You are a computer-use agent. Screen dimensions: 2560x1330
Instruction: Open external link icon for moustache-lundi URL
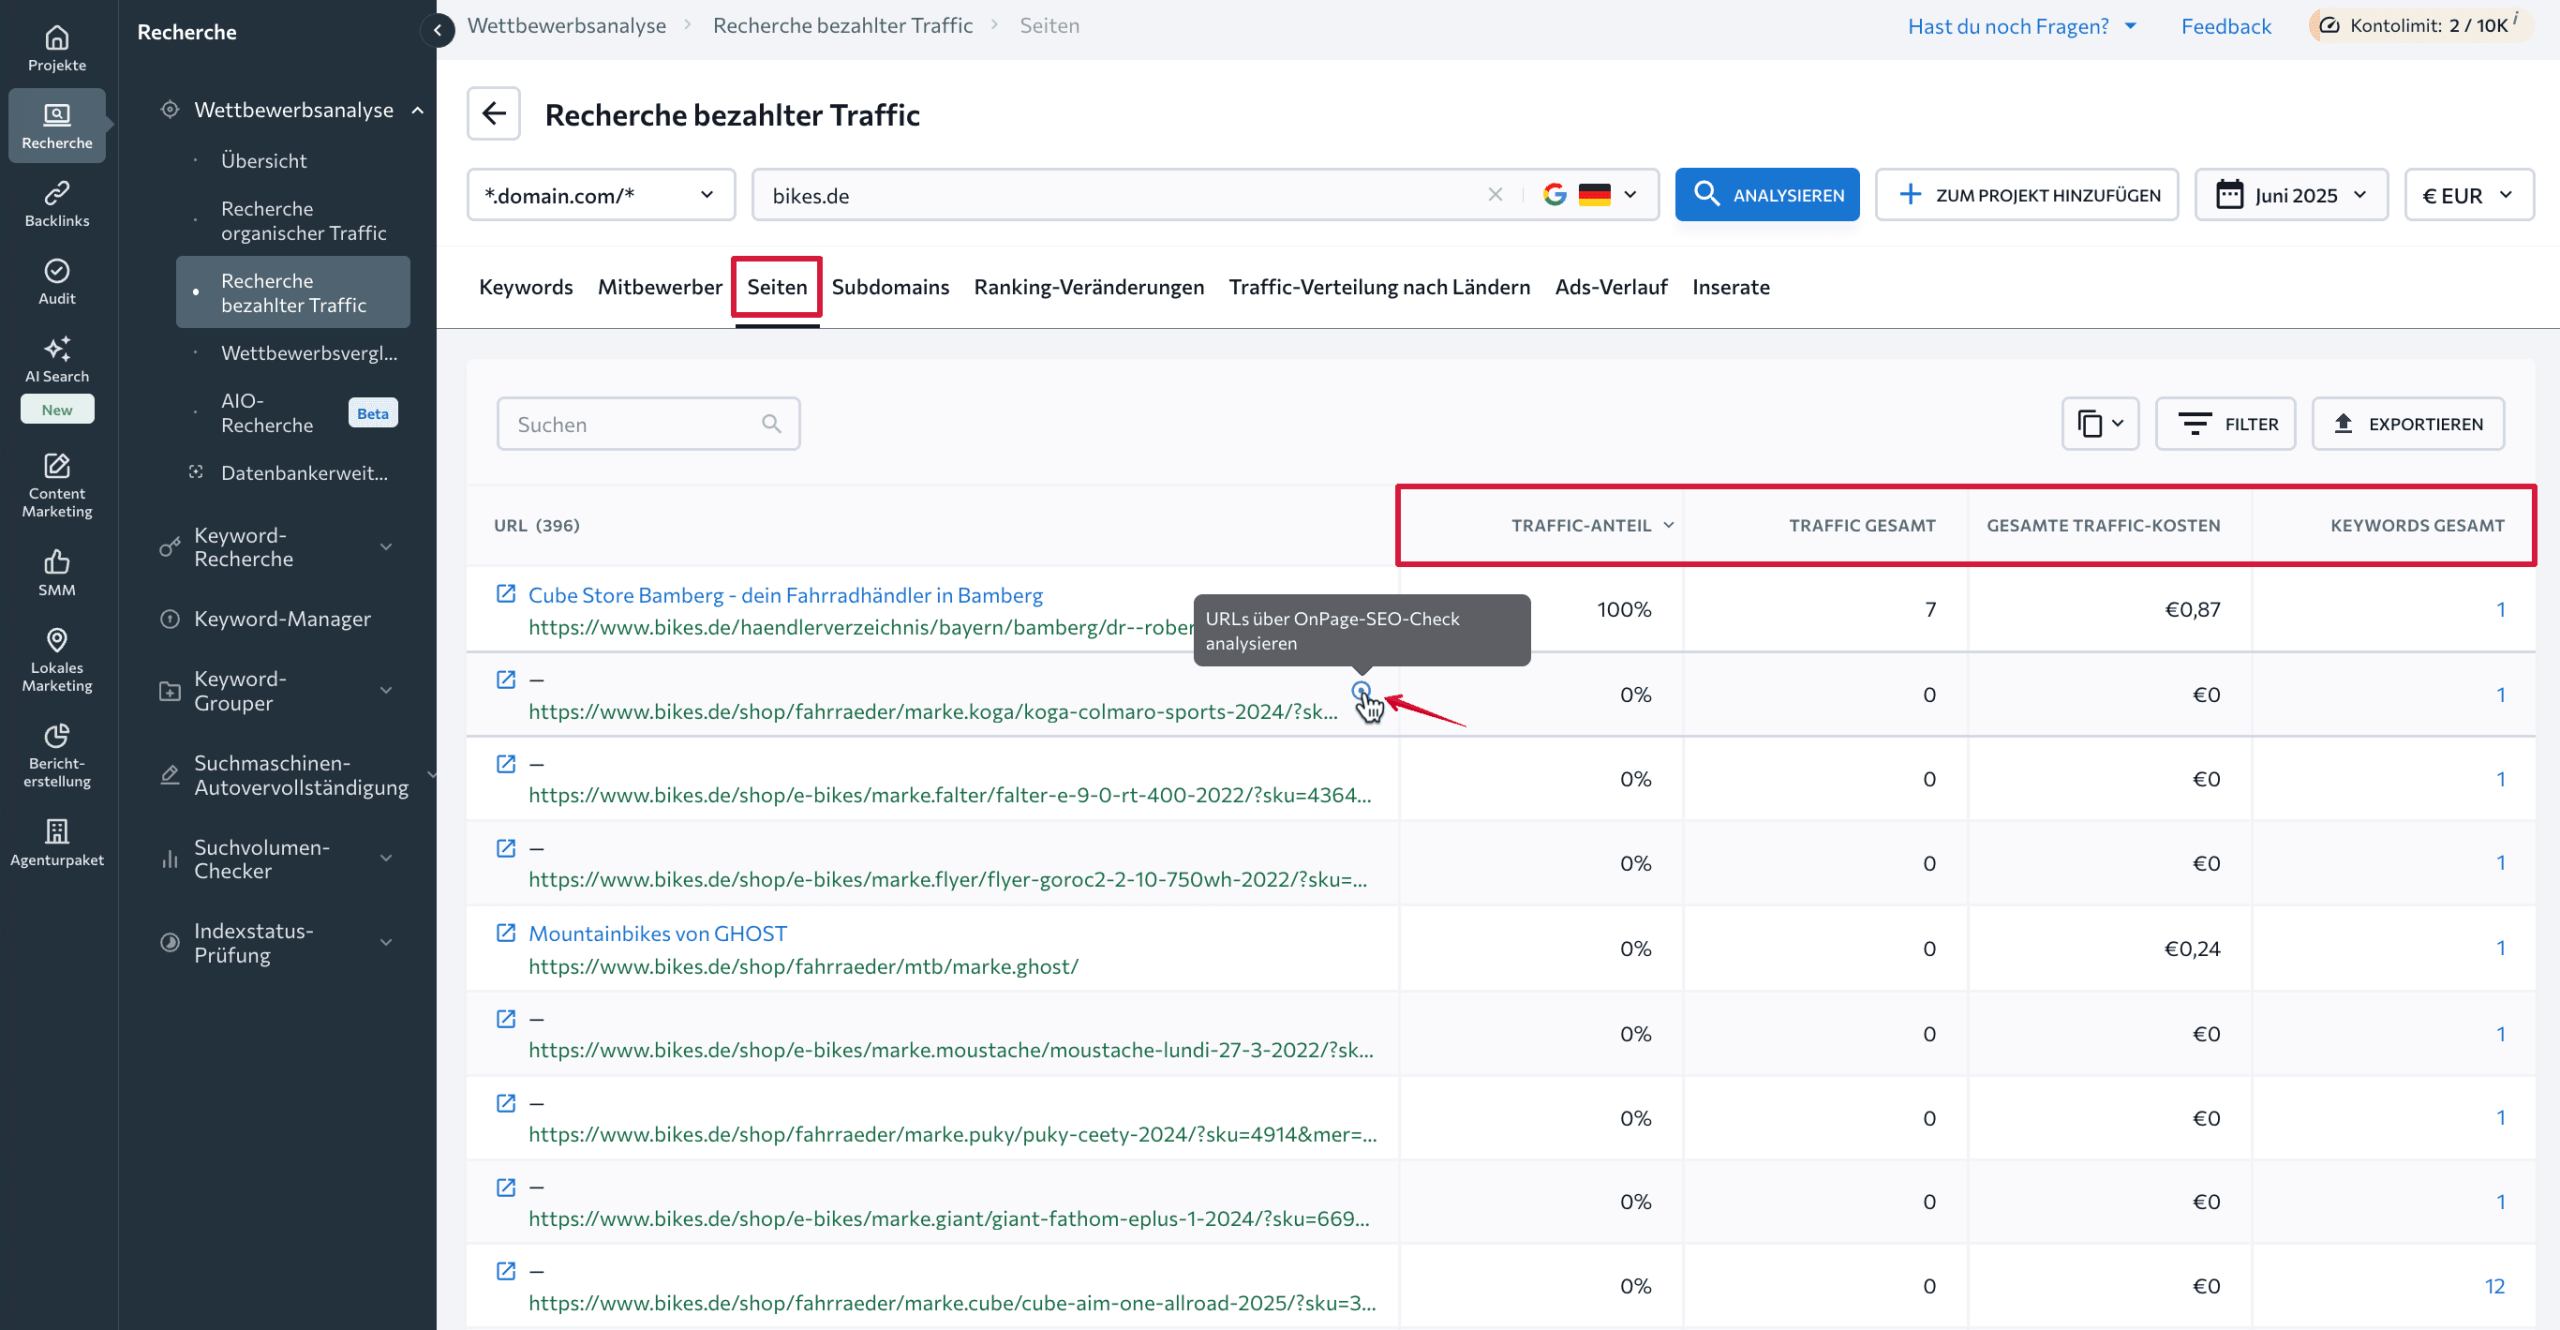(506, 1018)
